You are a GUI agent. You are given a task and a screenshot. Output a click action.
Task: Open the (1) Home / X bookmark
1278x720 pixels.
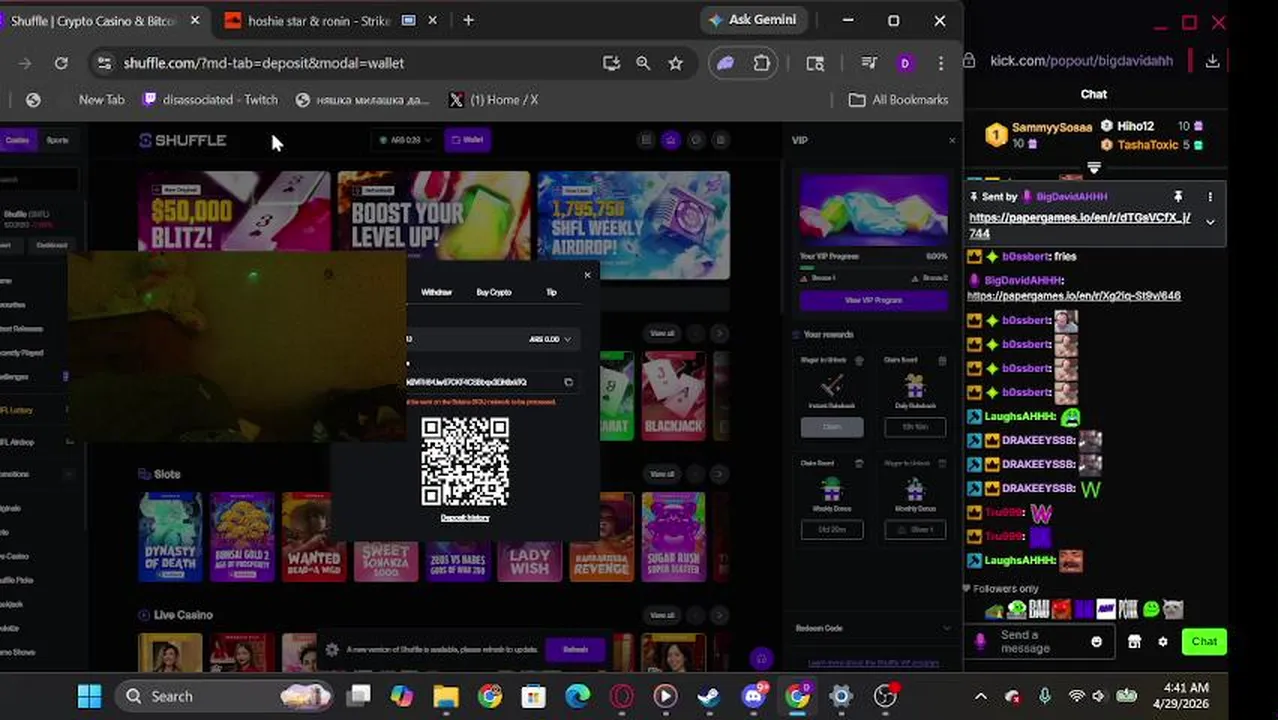494,100
